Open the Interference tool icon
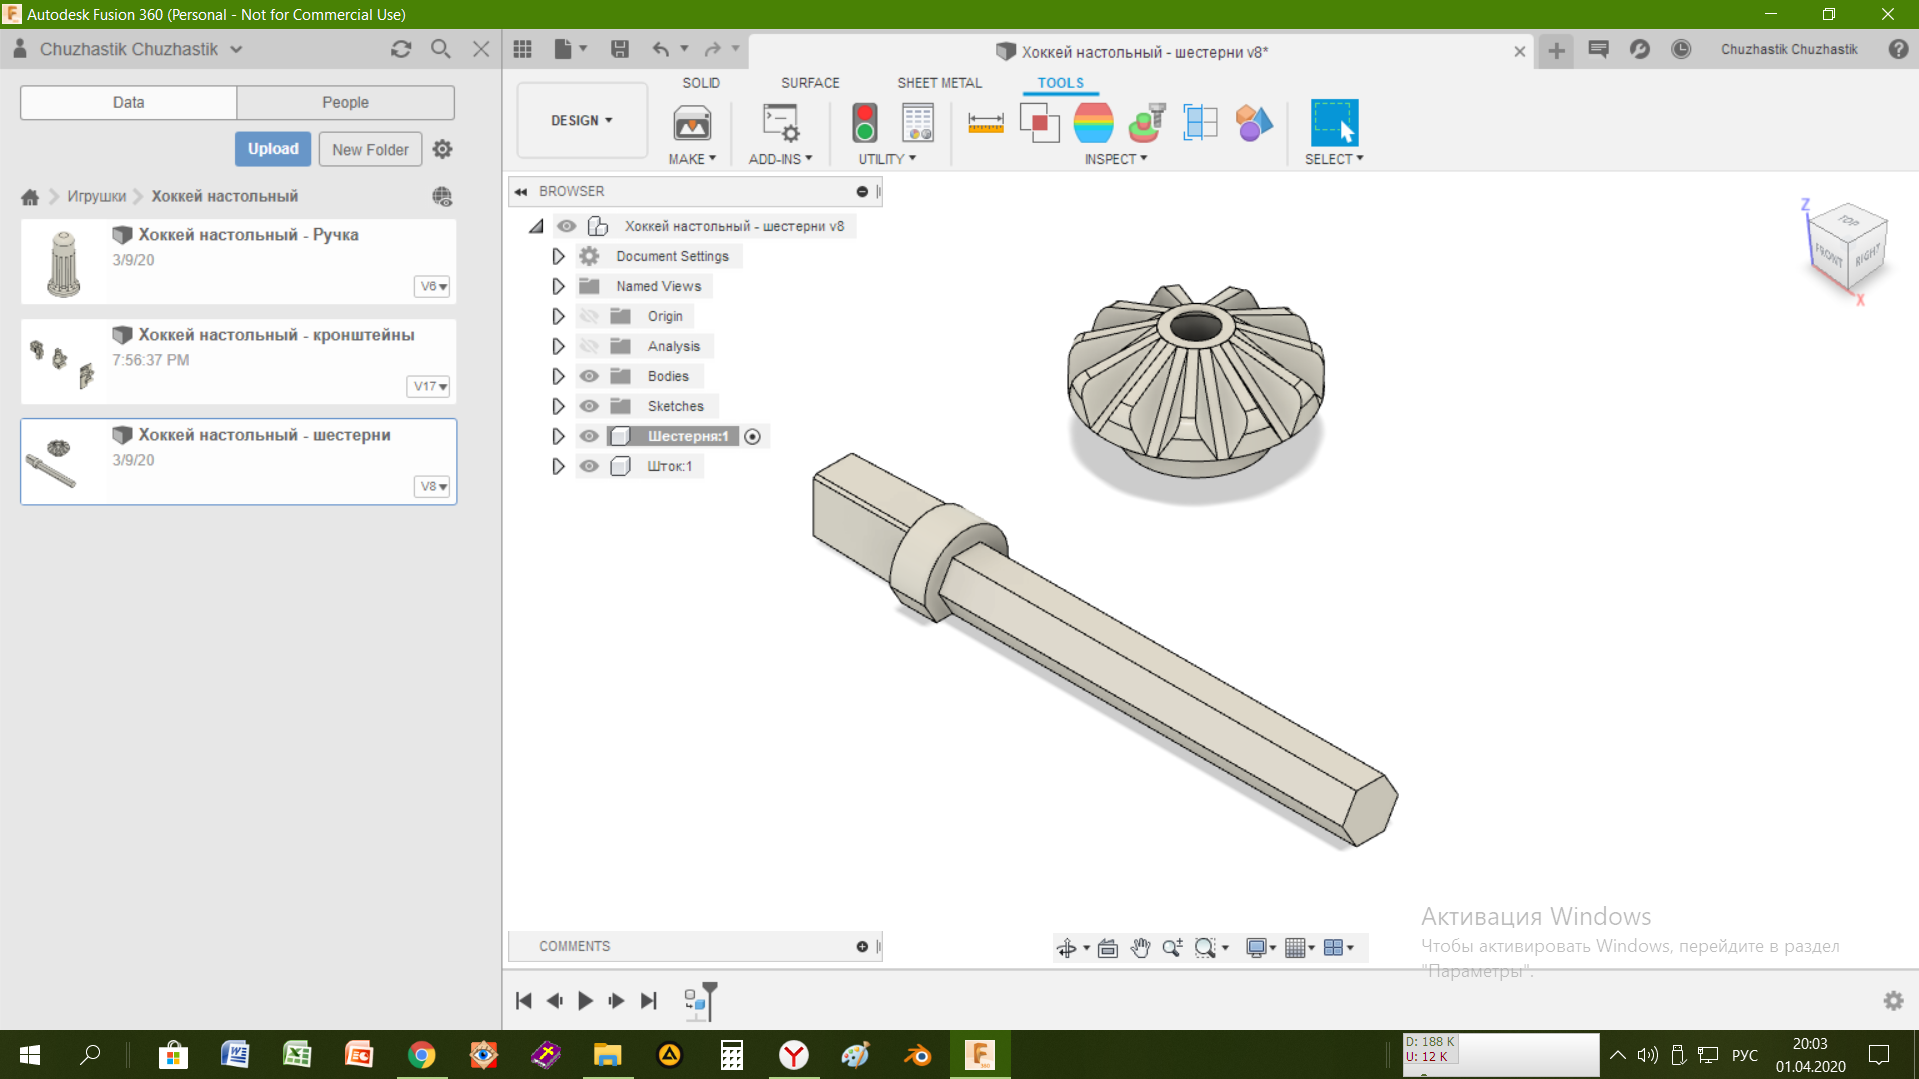This screenshot has width=1919, height=1079. (1039, 123)
